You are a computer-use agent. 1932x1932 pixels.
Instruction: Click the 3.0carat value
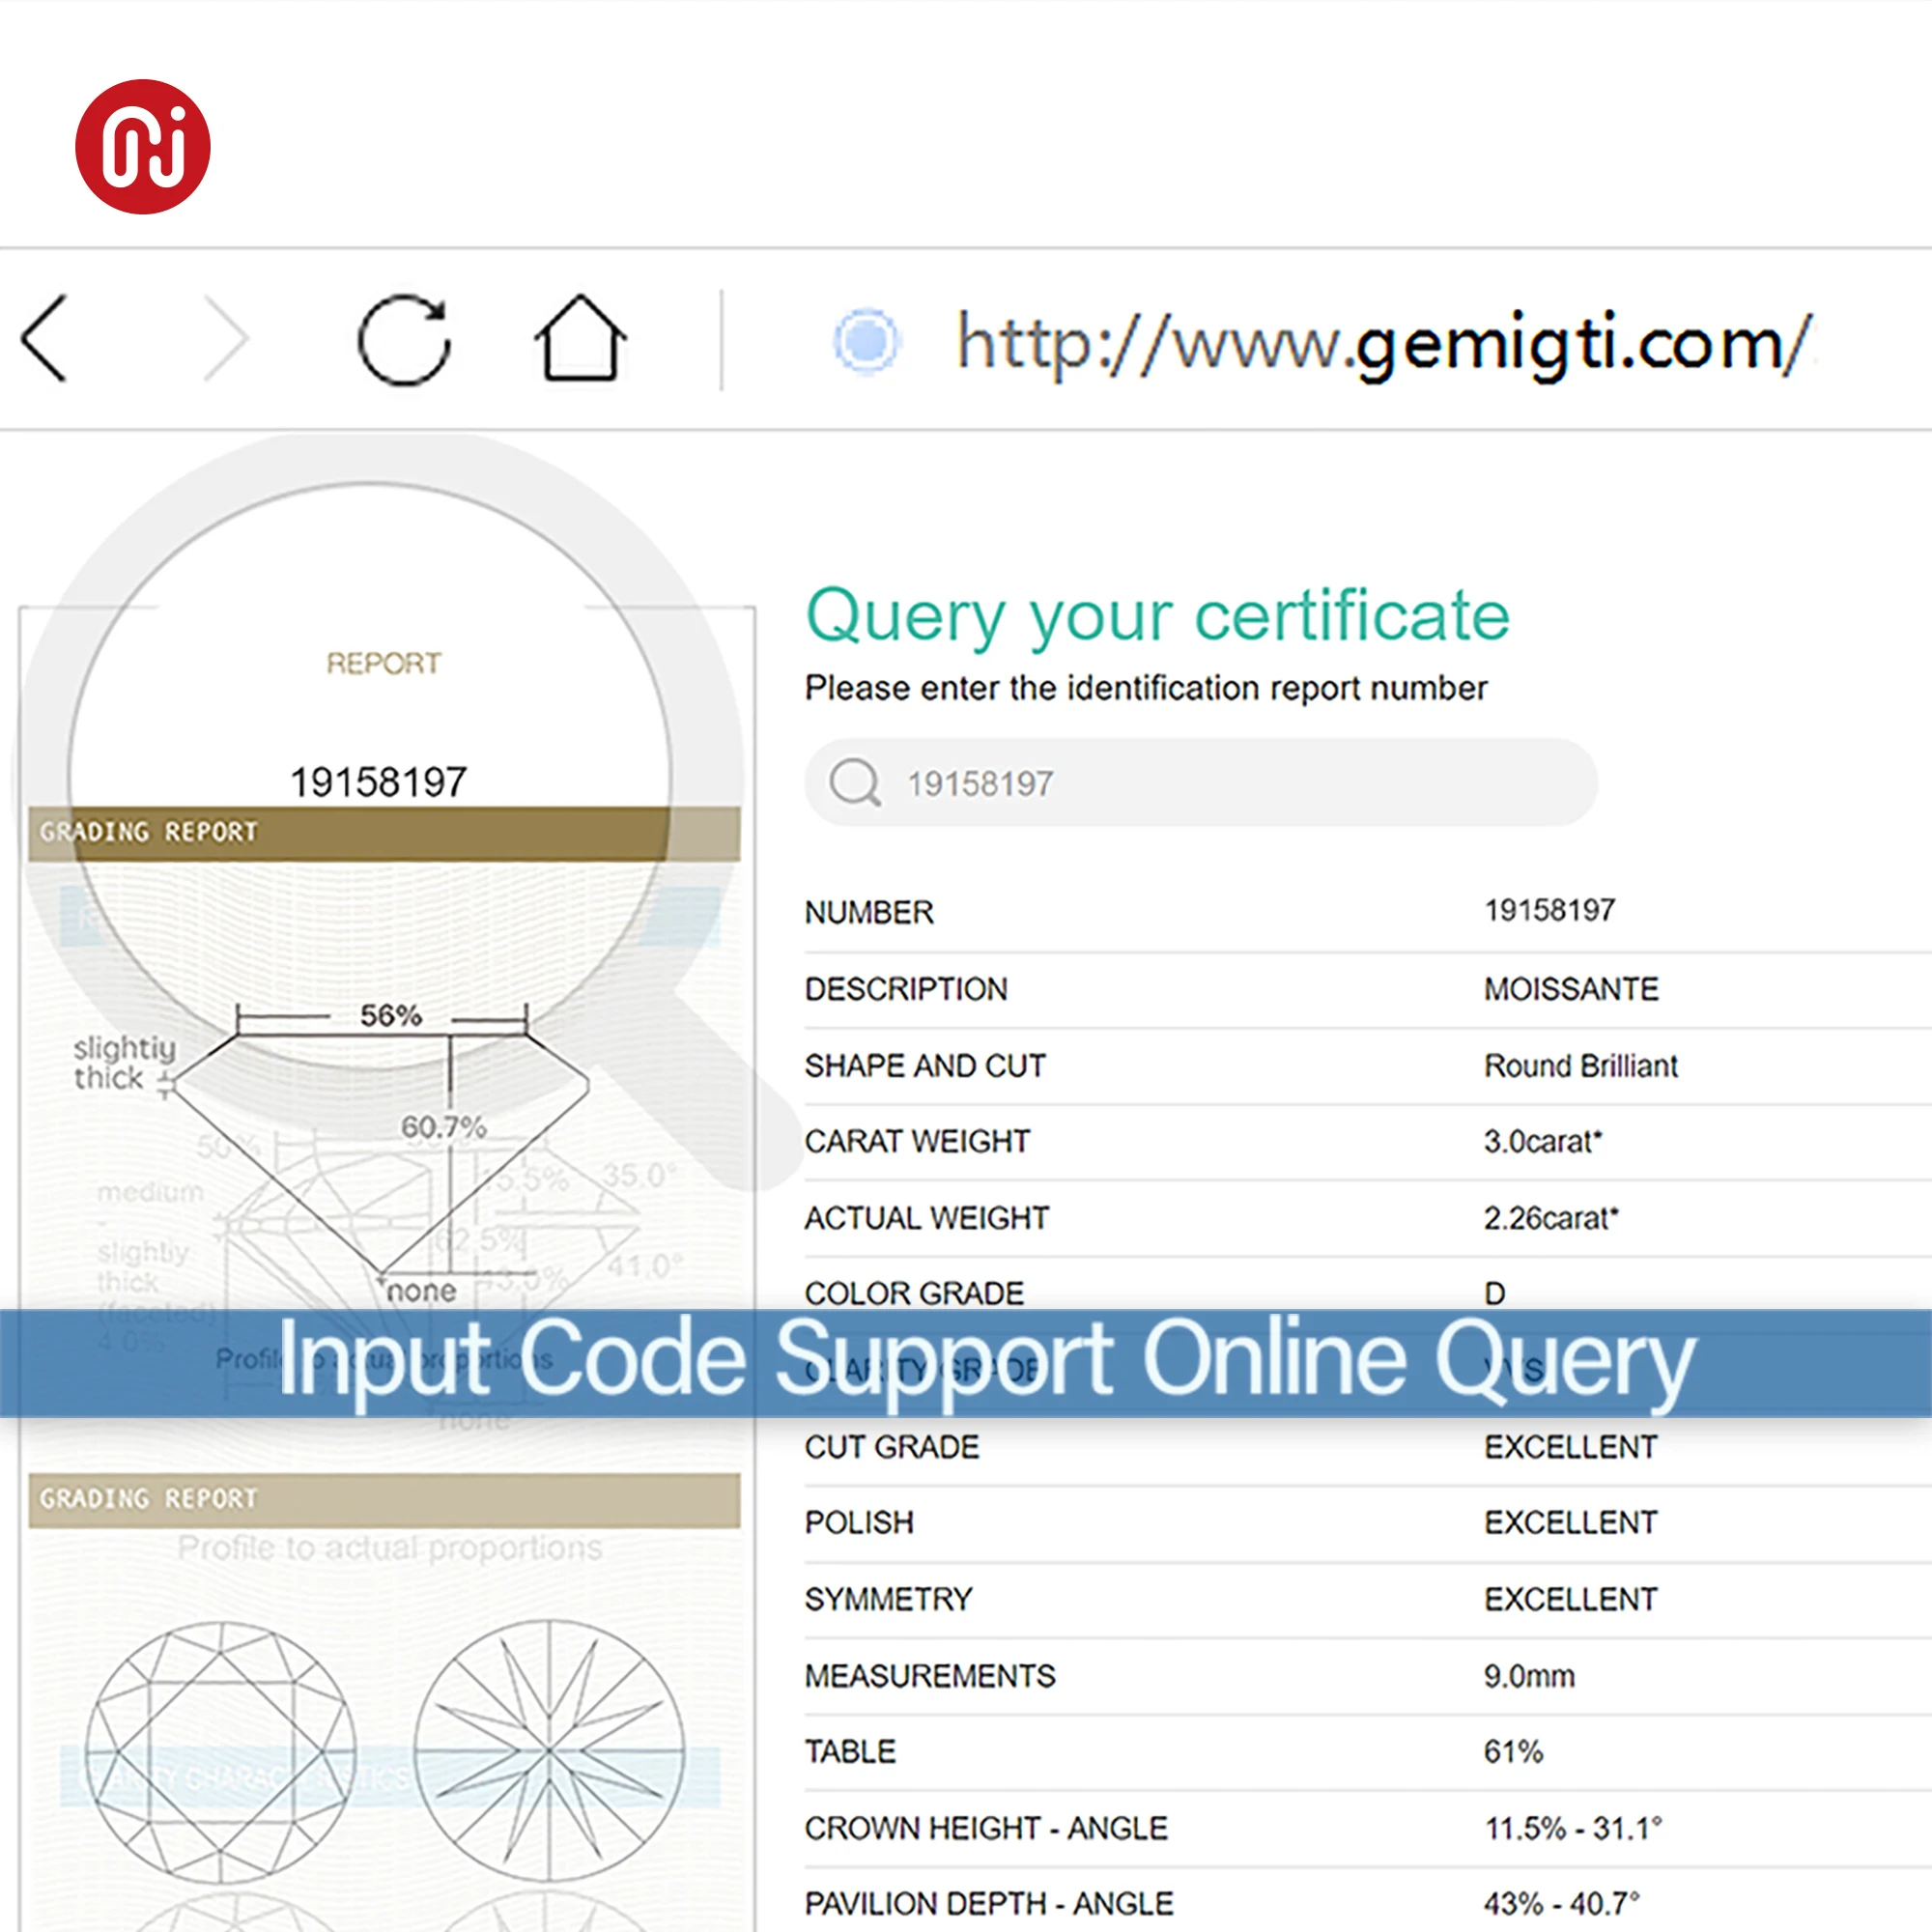tap(1543, 1141)
